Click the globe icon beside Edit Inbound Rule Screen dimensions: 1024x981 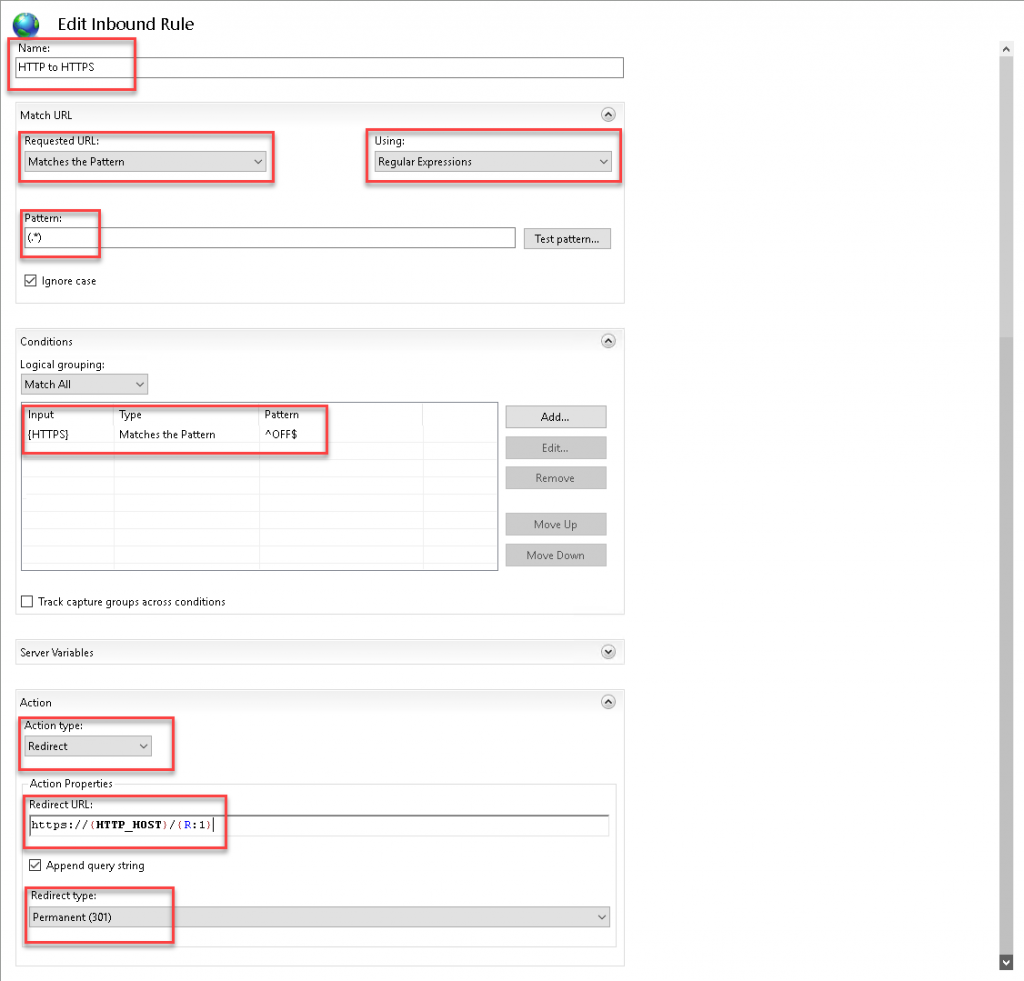tap(26, 23)
